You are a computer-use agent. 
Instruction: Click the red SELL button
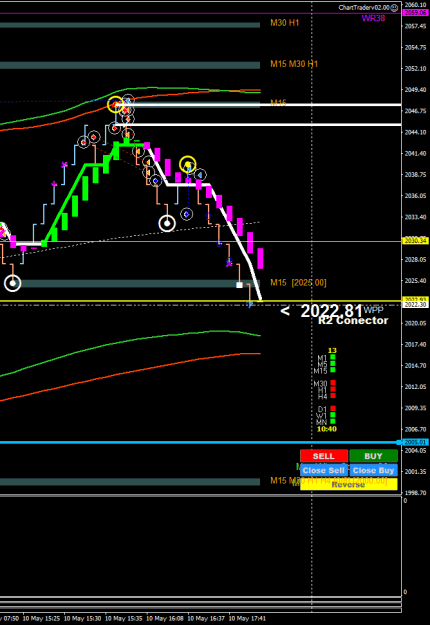(x=324, y=456)
